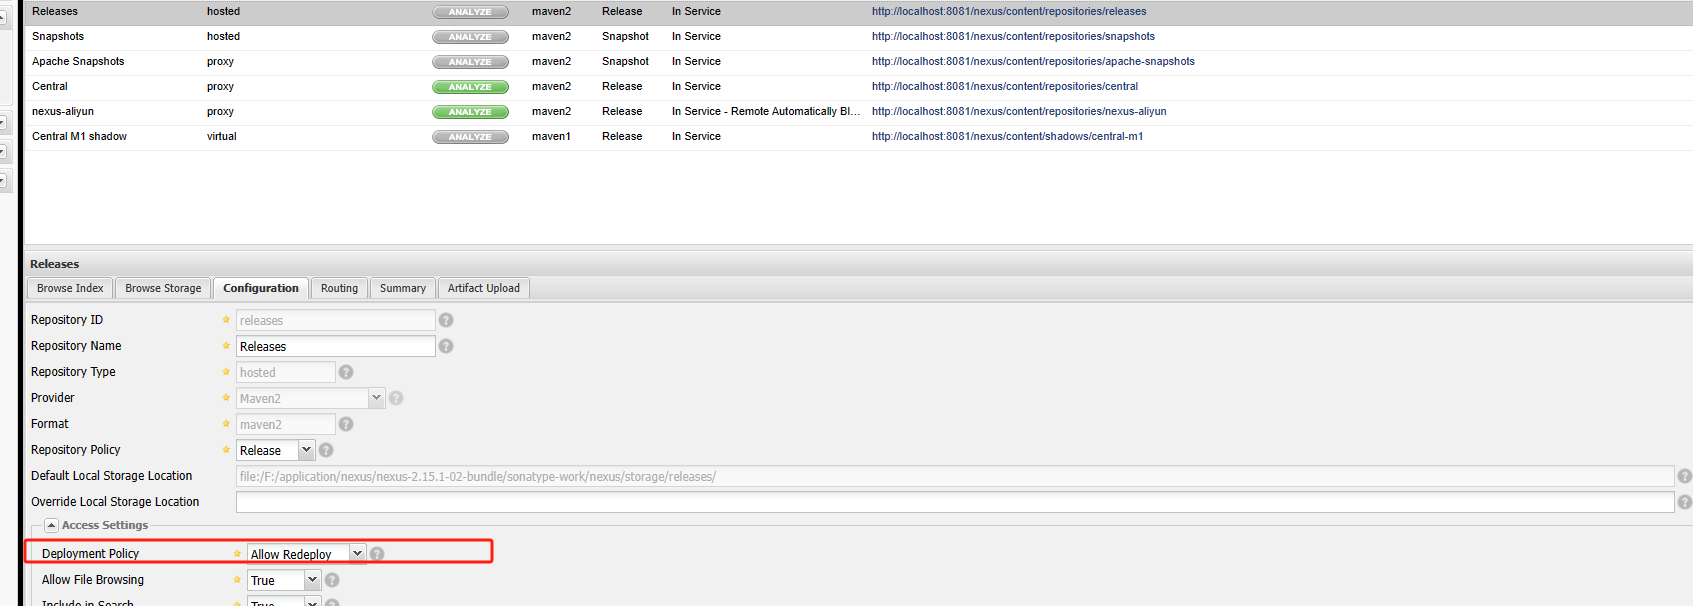Open the Deployment Policy dropdown
1693x606 pixels.
357,554
